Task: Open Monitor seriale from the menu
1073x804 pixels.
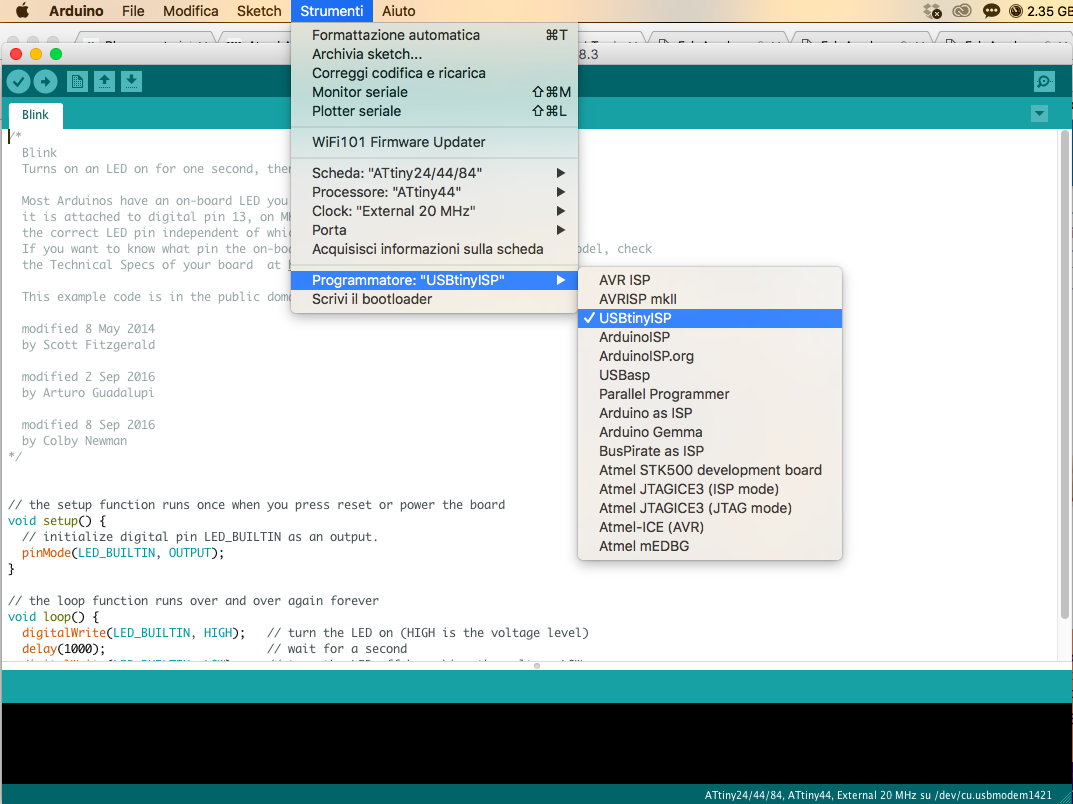Action: pos(435,92)
